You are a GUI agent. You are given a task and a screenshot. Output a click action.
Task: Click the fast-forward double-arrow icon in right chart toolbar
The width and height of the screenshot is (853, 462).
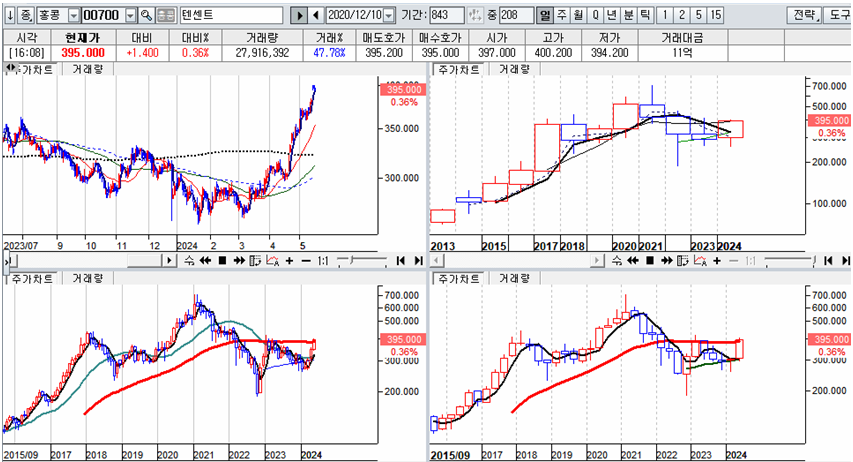point(665,260)
